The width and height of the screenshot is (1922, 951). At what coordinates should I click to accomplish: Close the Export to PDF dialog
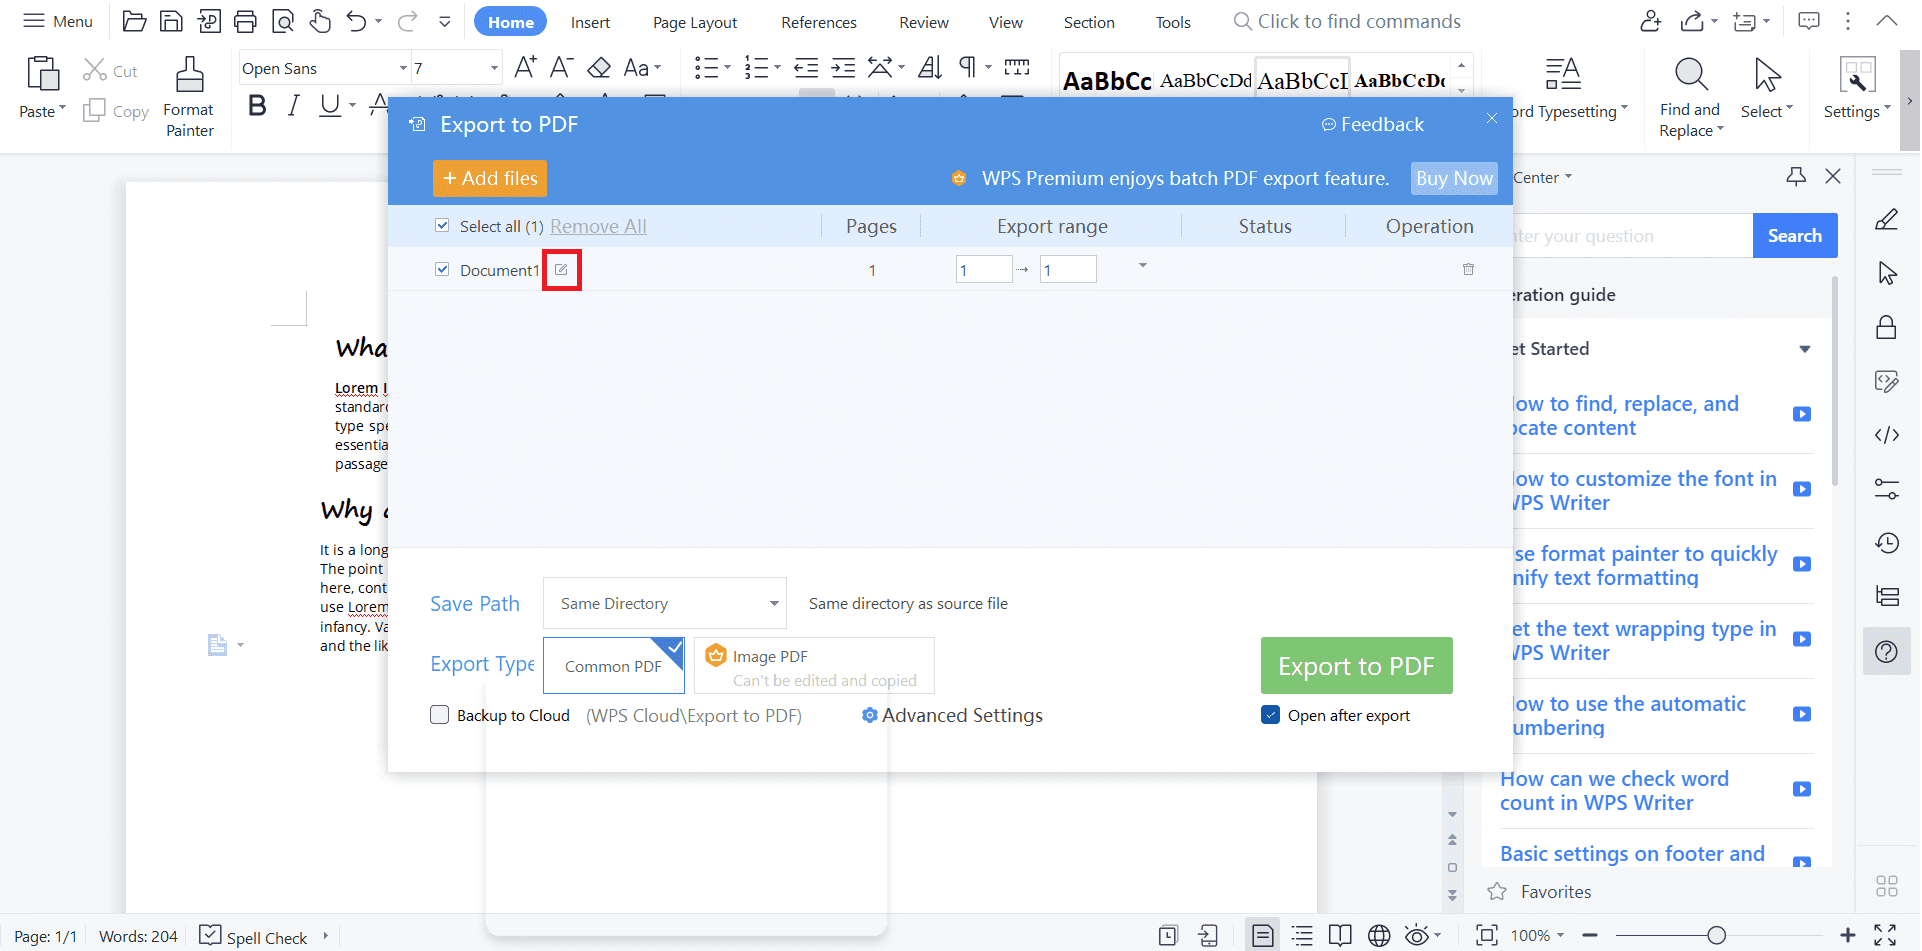click(x=1491, y=118)
